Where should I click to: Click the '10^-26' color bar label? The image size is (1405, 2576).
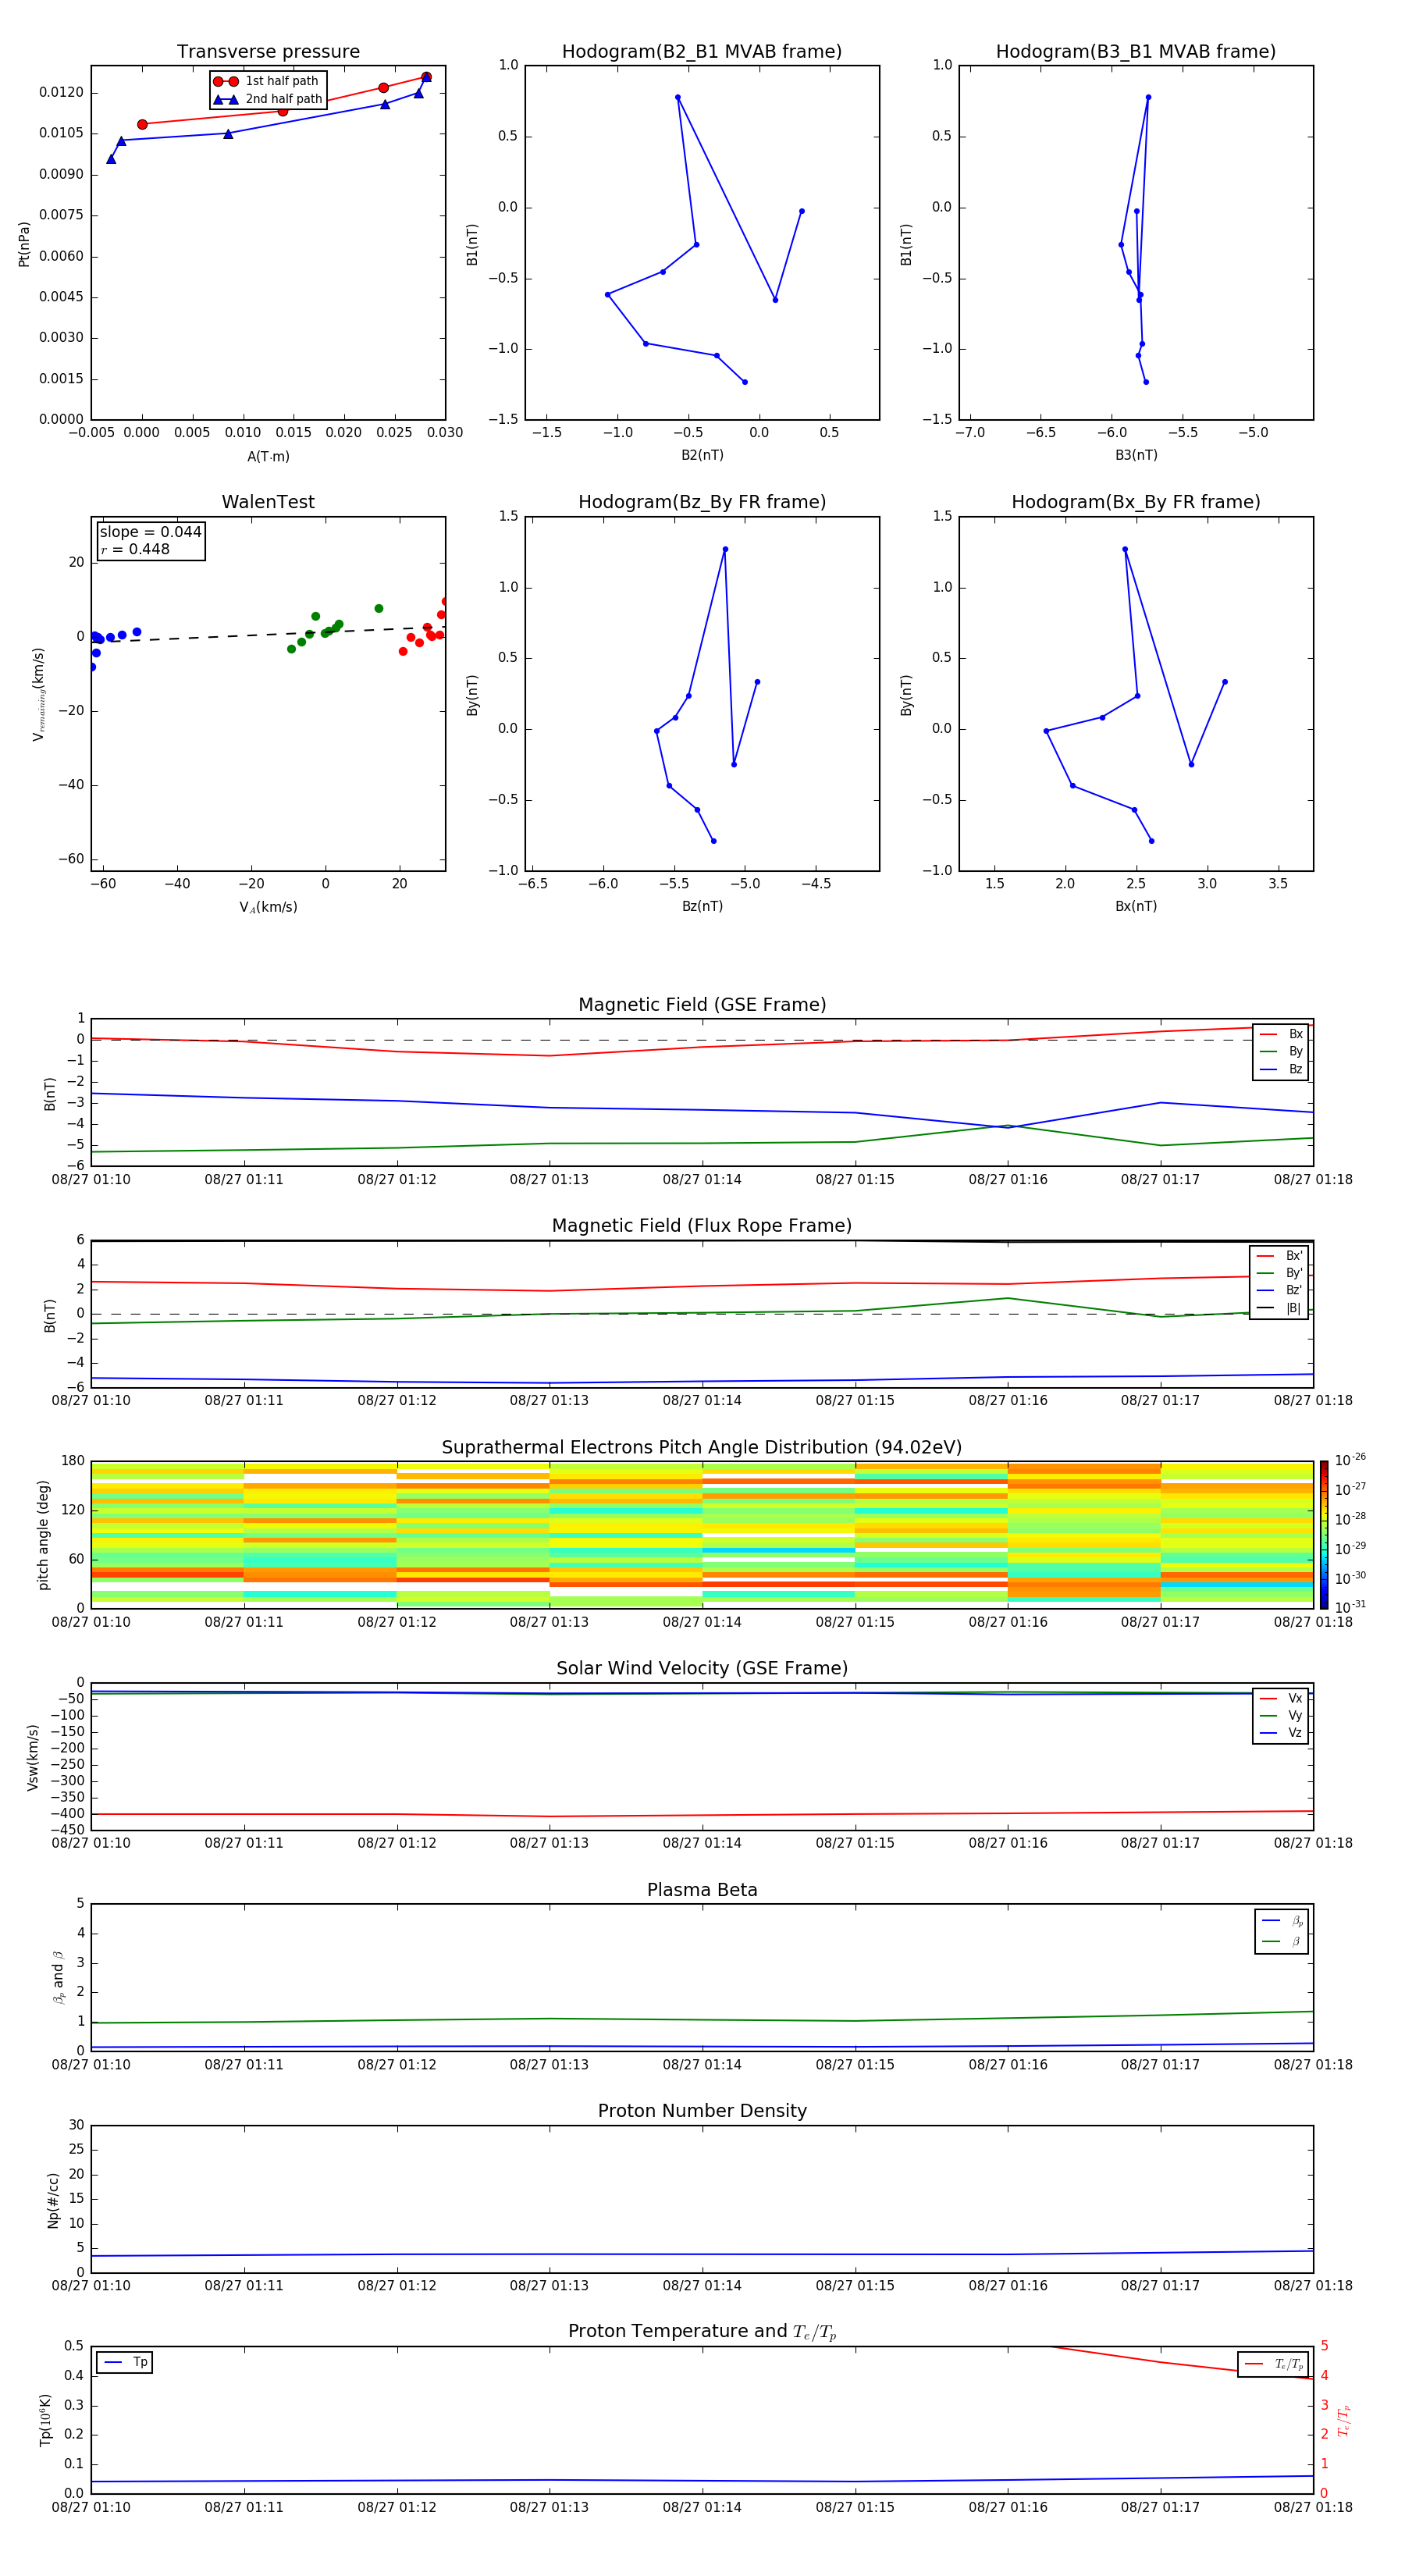pyautogui.click(x=1349, y=1460)
